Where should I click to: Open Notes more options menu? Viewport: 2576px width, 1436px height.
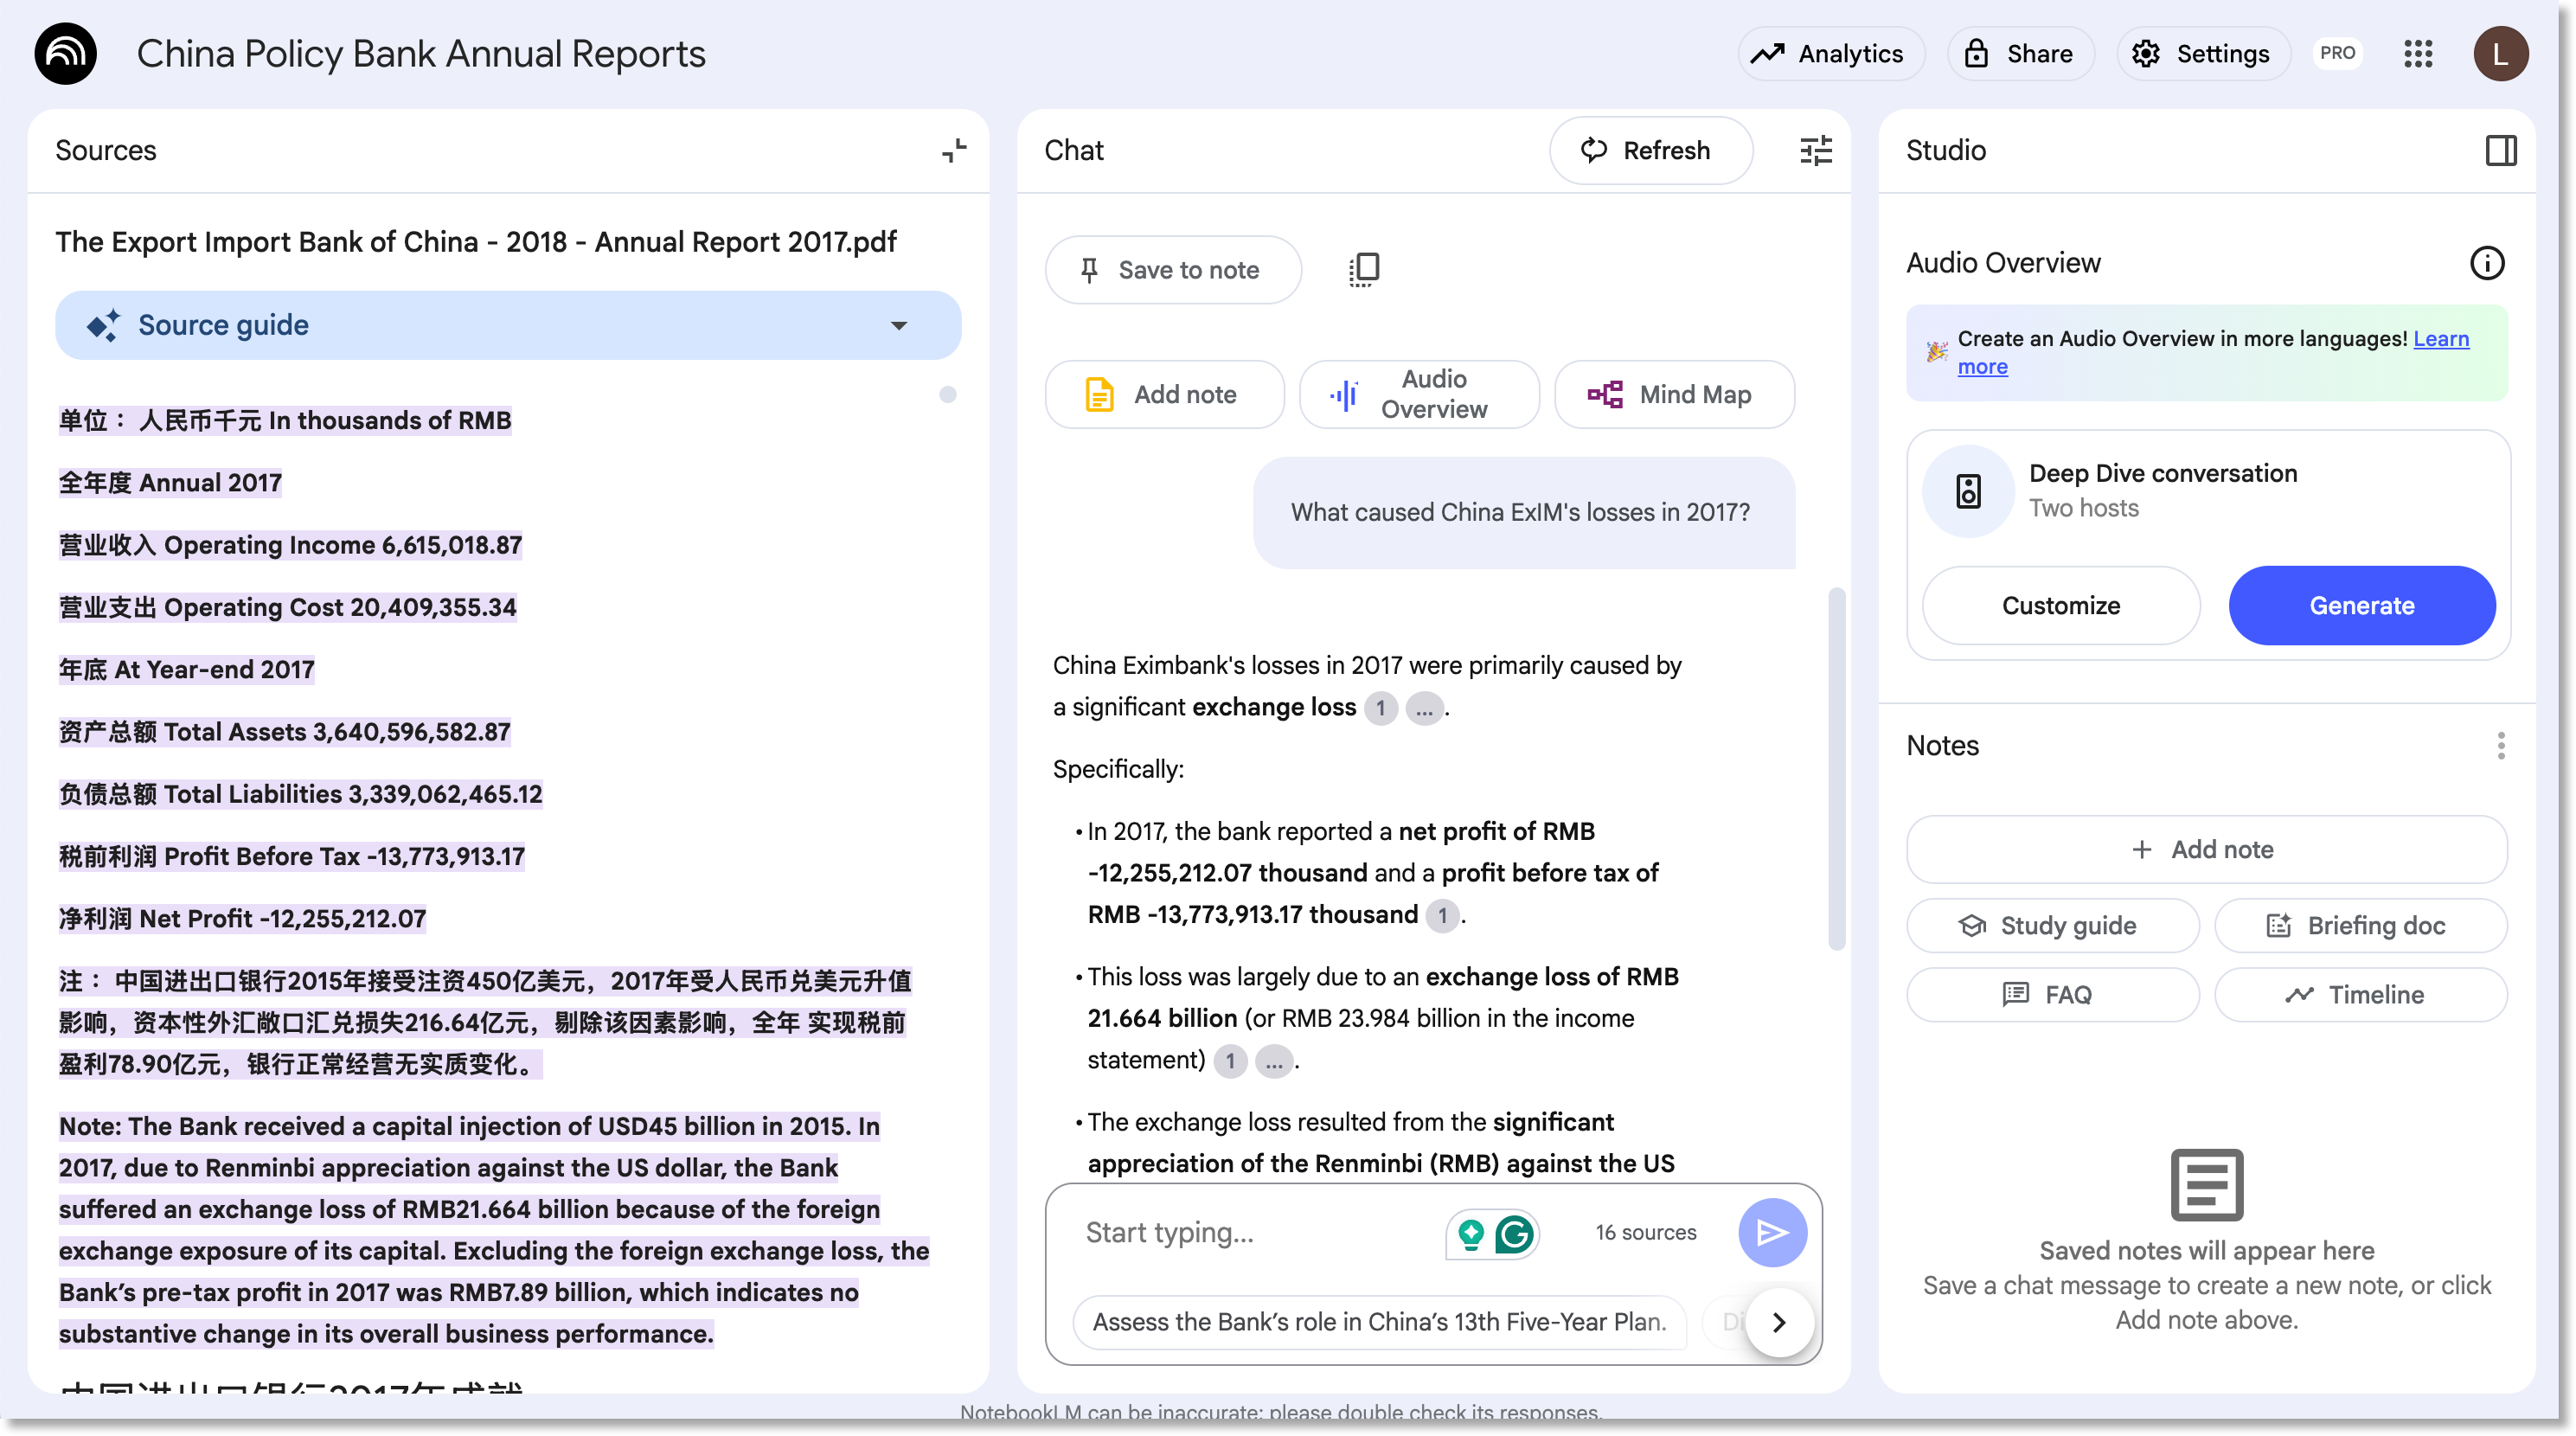point(2500,745)
